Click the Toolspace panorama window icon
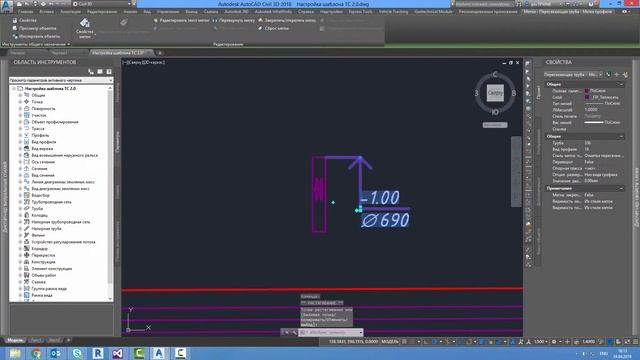The width and height of the screenshot is (640, 360). 100,71
